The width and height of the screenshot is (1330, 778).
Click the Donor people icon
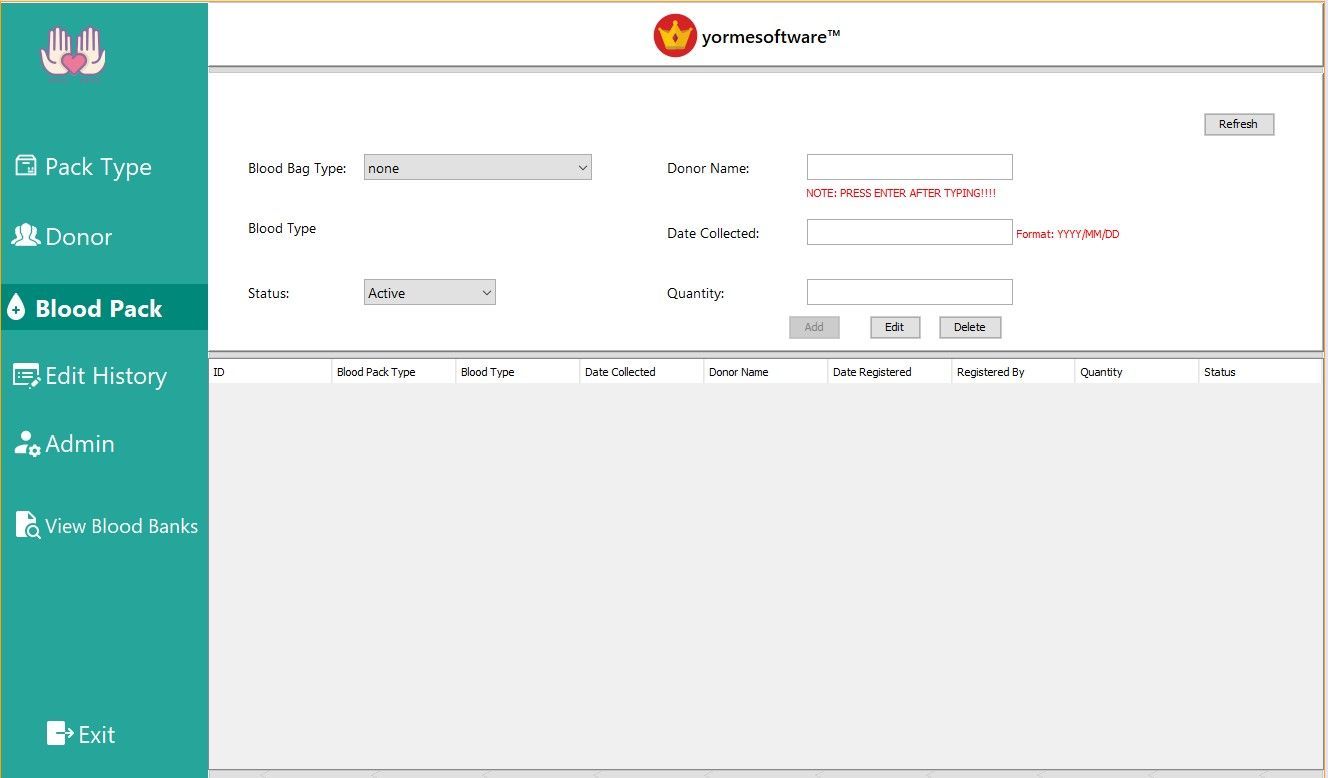point(26,235)
